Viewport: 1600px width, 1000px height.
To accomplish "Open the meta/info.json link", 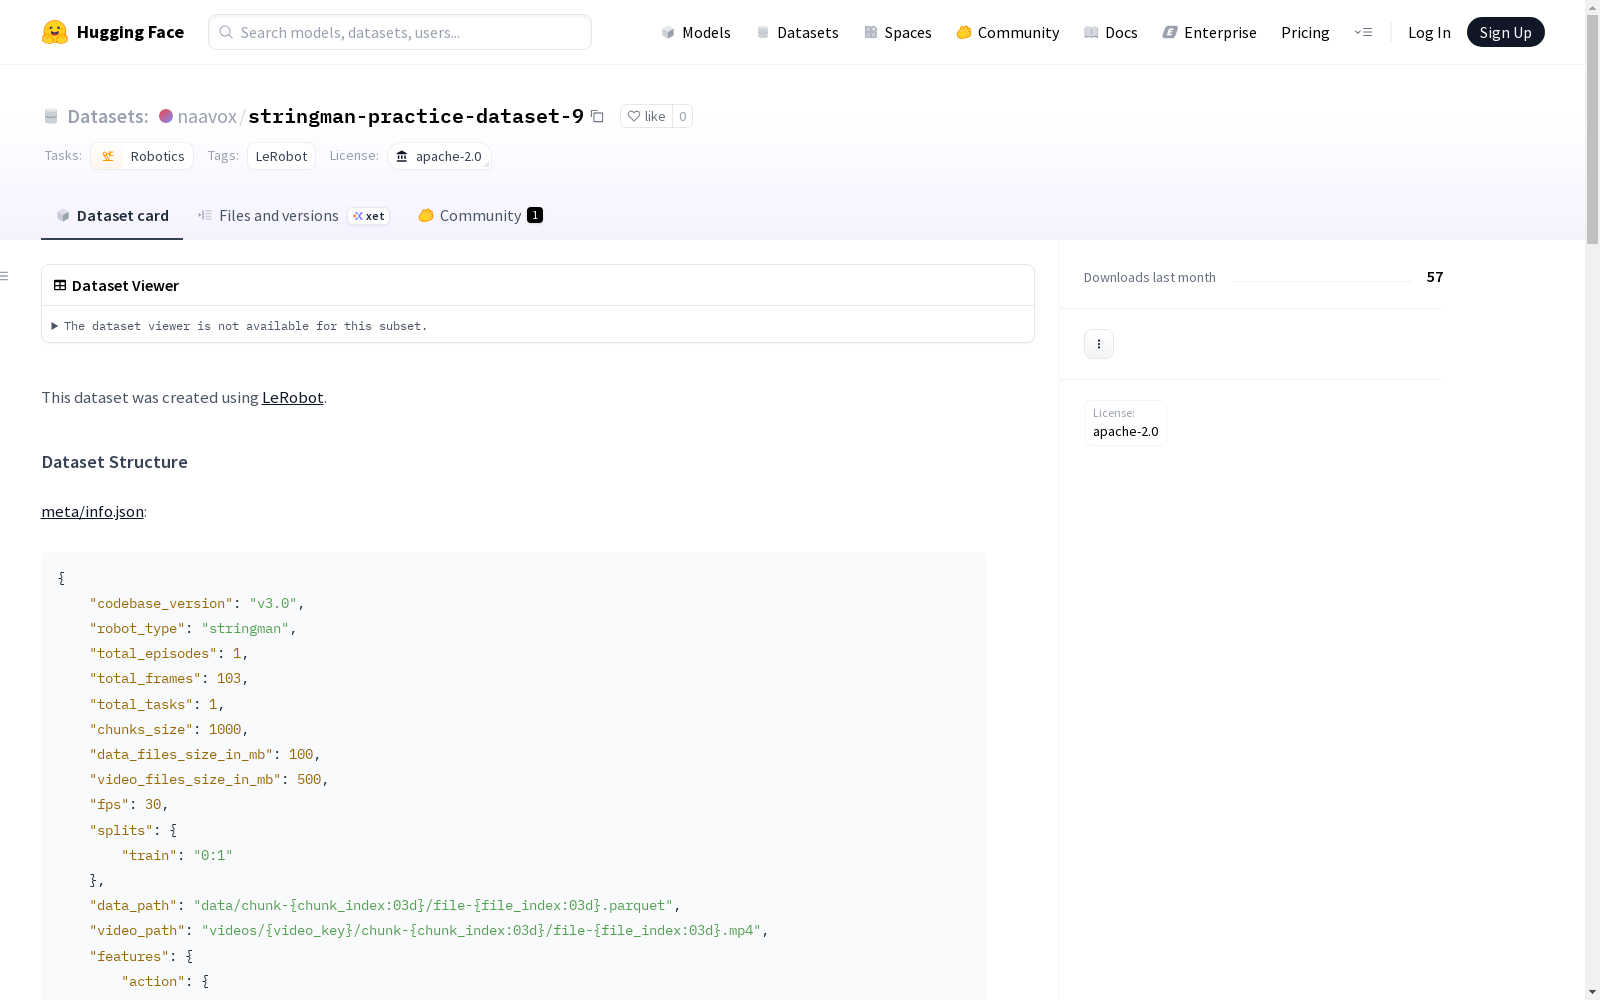I will pos(92,511).
